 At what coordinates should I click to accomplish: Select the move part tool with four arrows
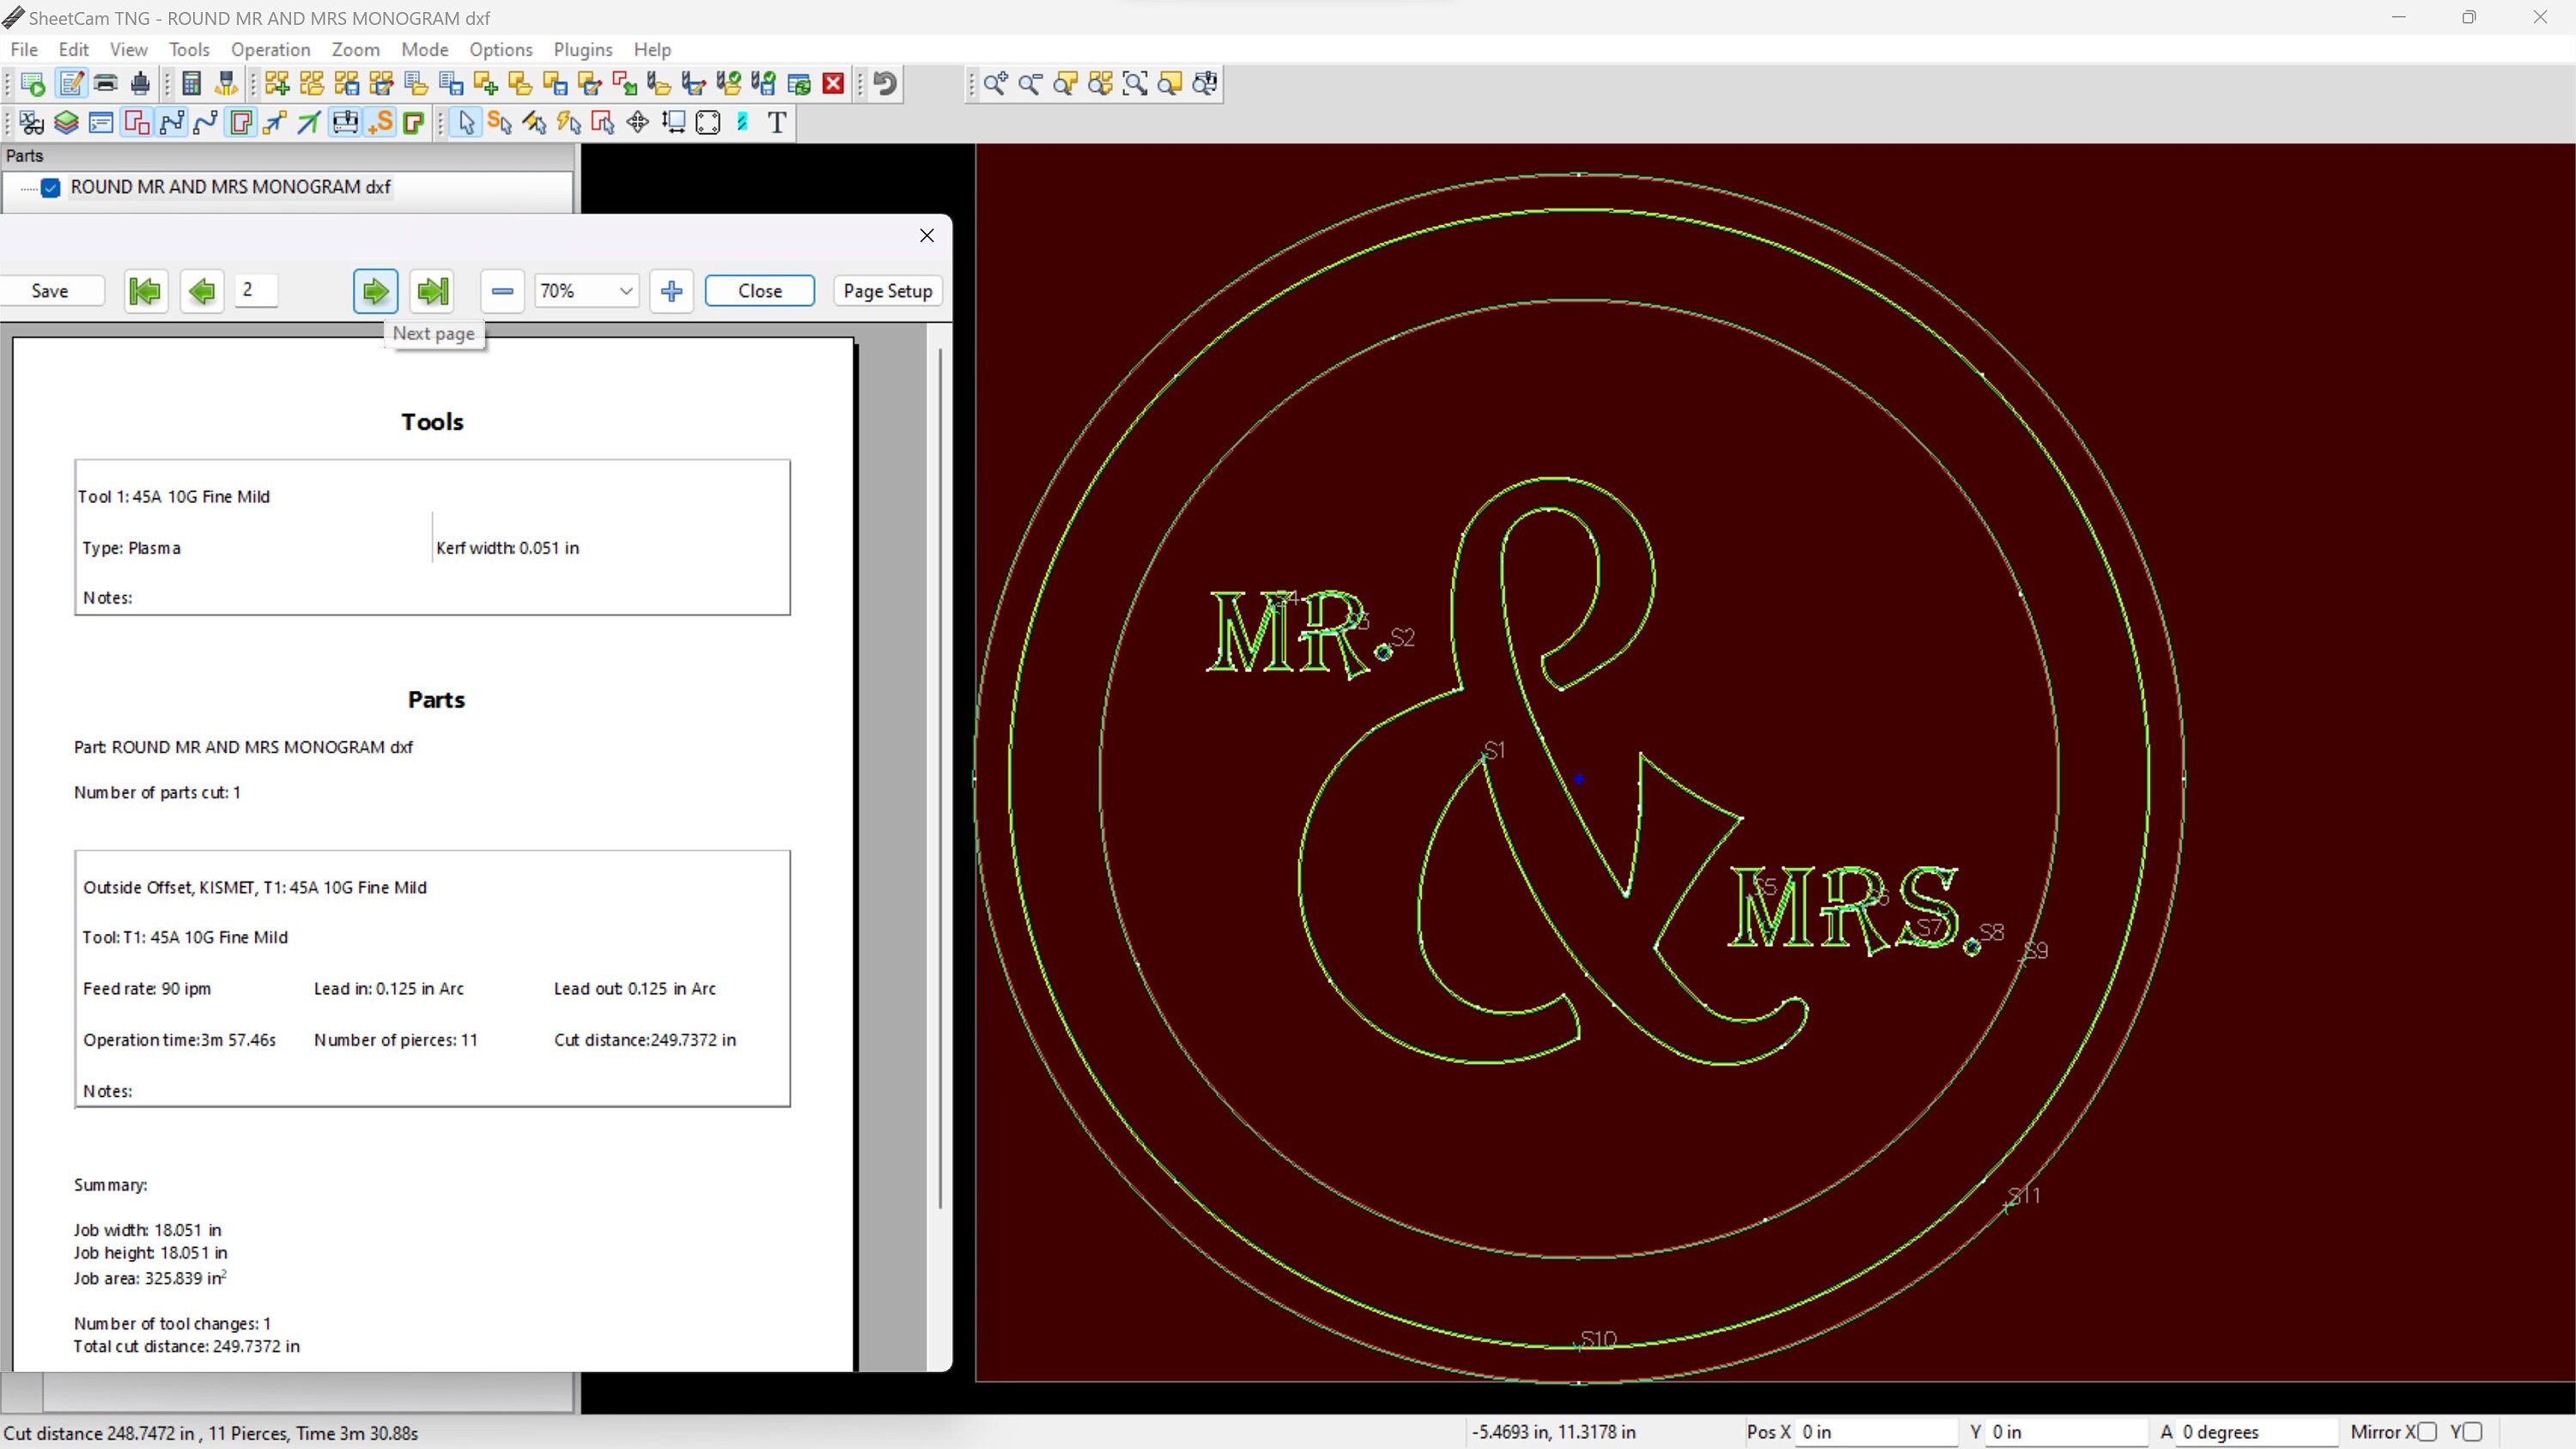click(x=637, y=122)
